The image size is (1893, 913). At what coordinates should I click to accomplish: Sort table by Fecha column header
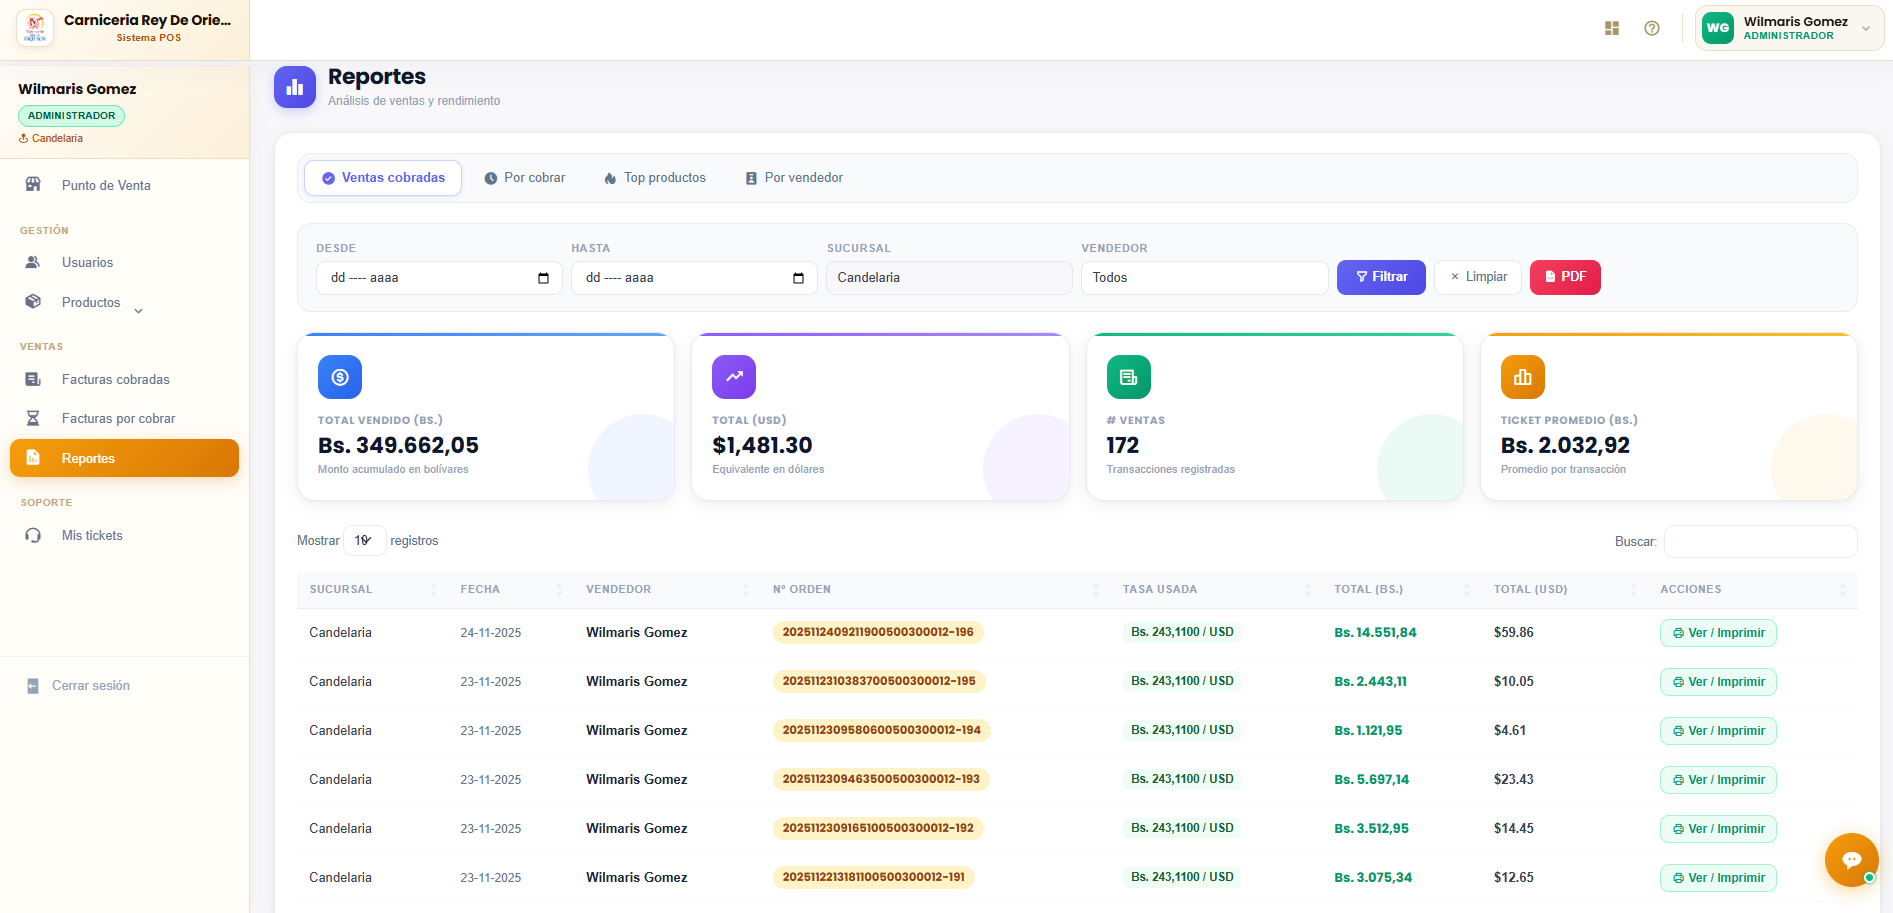click(510, 590)
